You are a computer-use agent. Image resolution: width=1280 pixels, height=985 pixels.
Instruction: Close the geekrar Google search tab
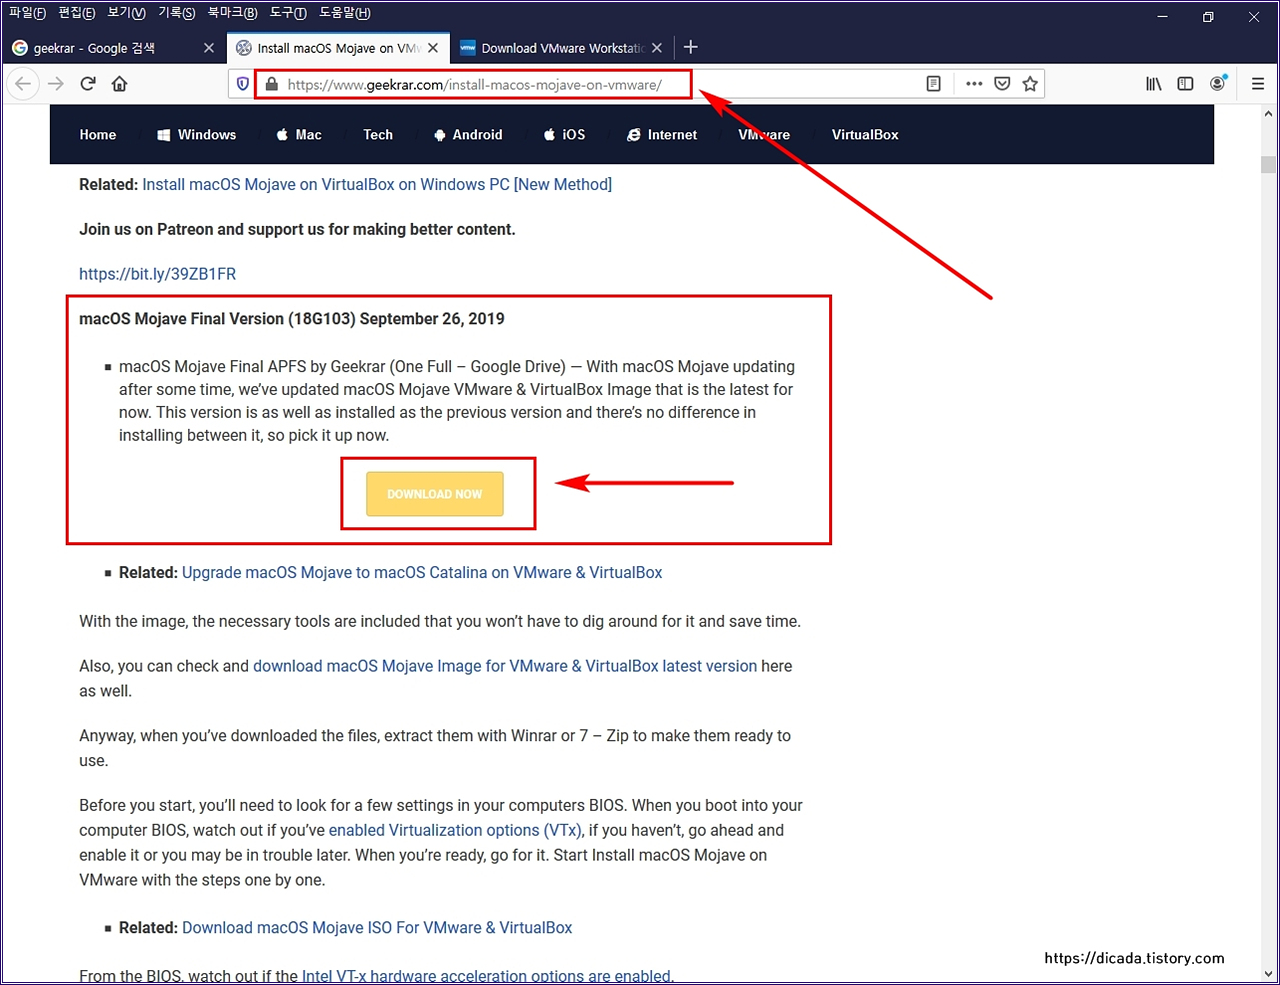point(209,48)
